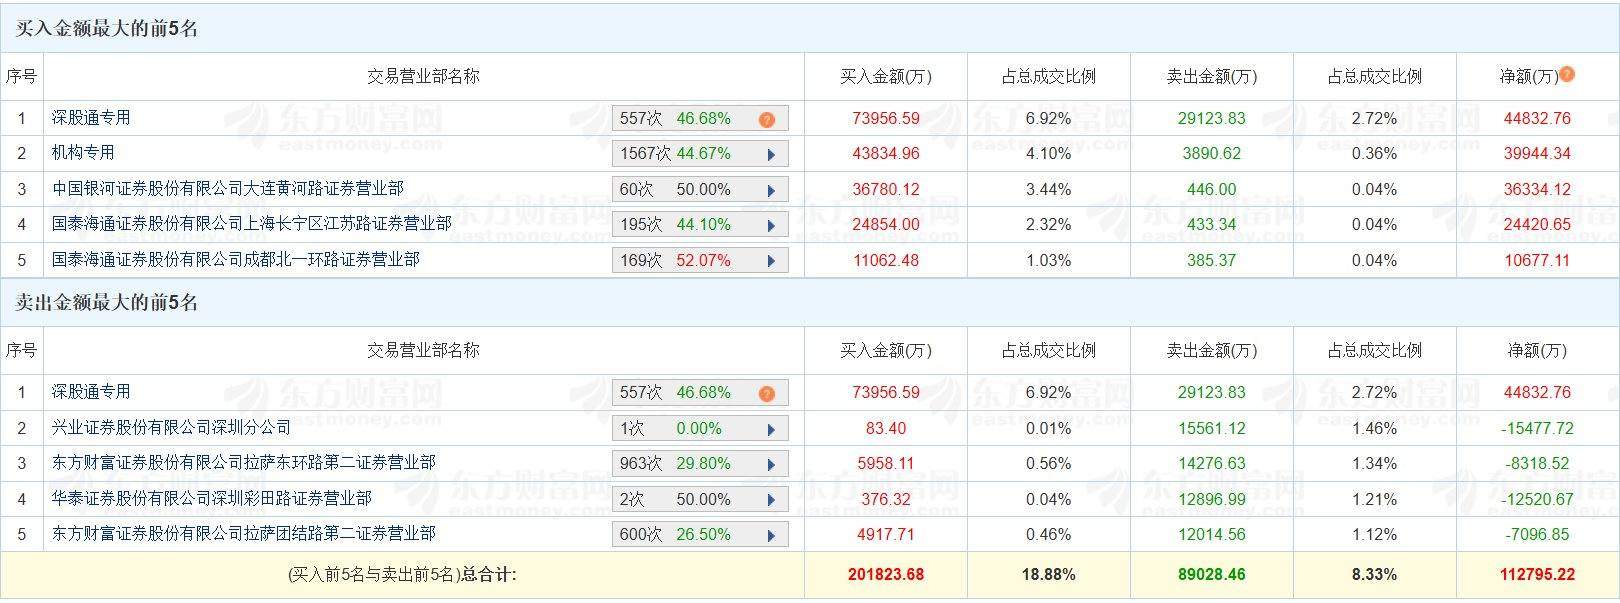
Task: Click the total sell amount 89028.46
Action: pos(1212,574)
